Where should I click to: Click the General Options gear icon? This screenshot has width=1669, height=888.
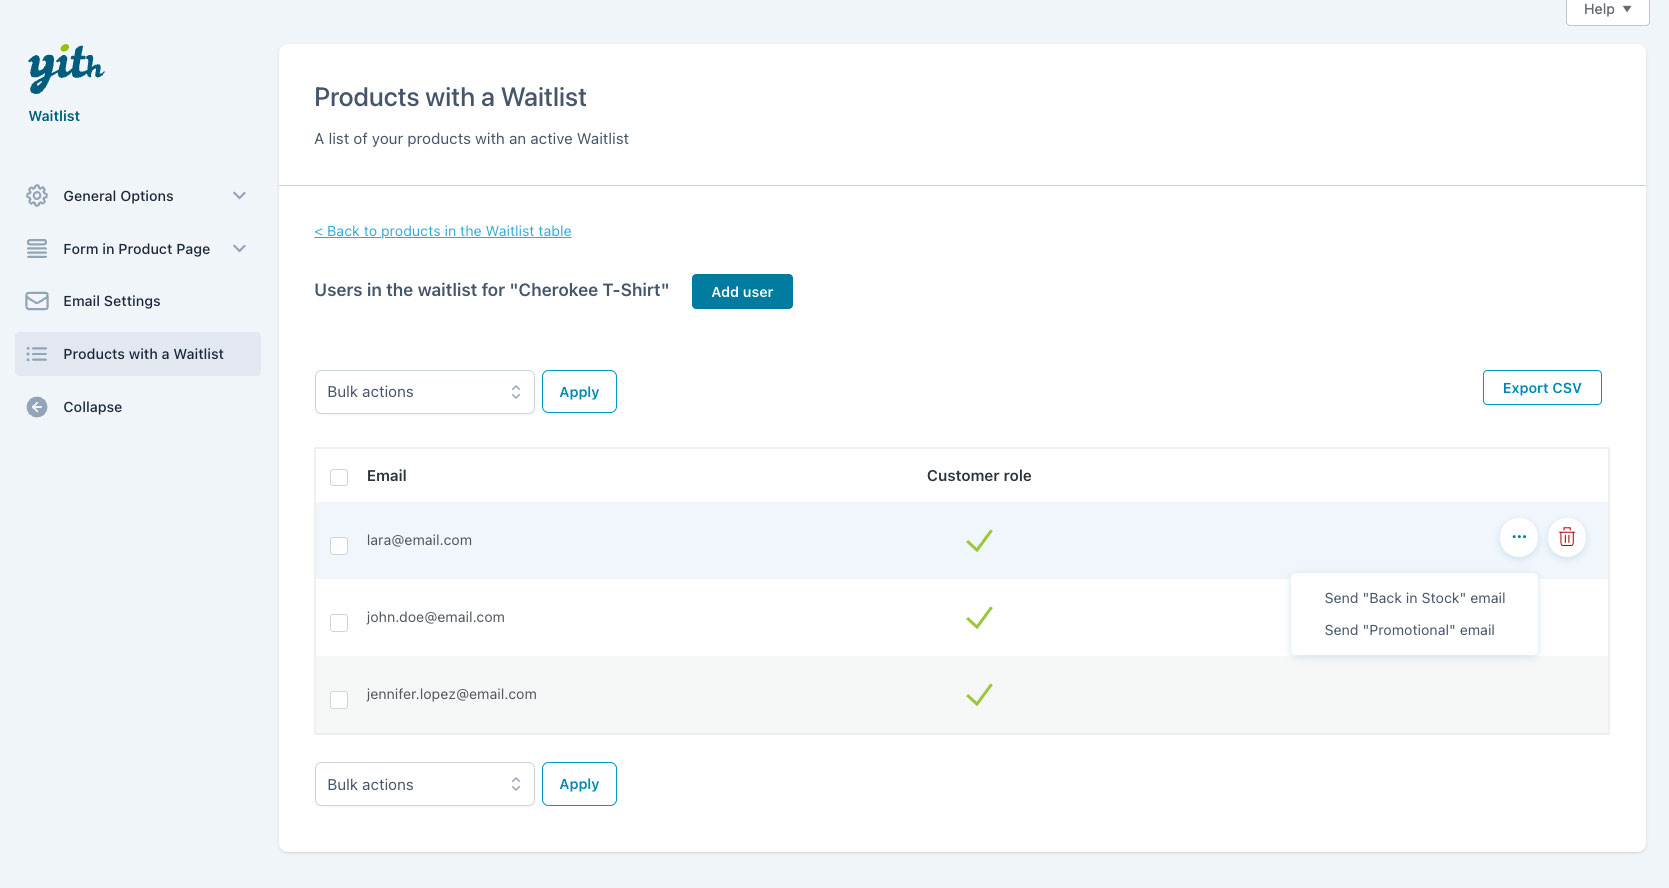click(x=37, y=196)
